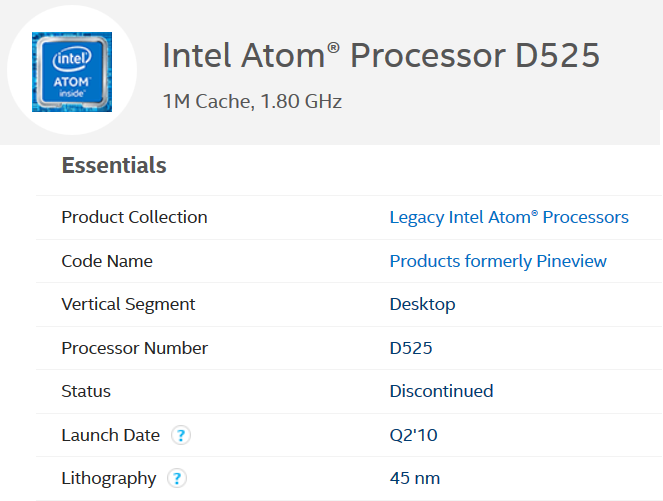Screen dimensions: 663x501
Task: Click the Discontinued status value
Action: pyautogui.click(x=441, y=391)
